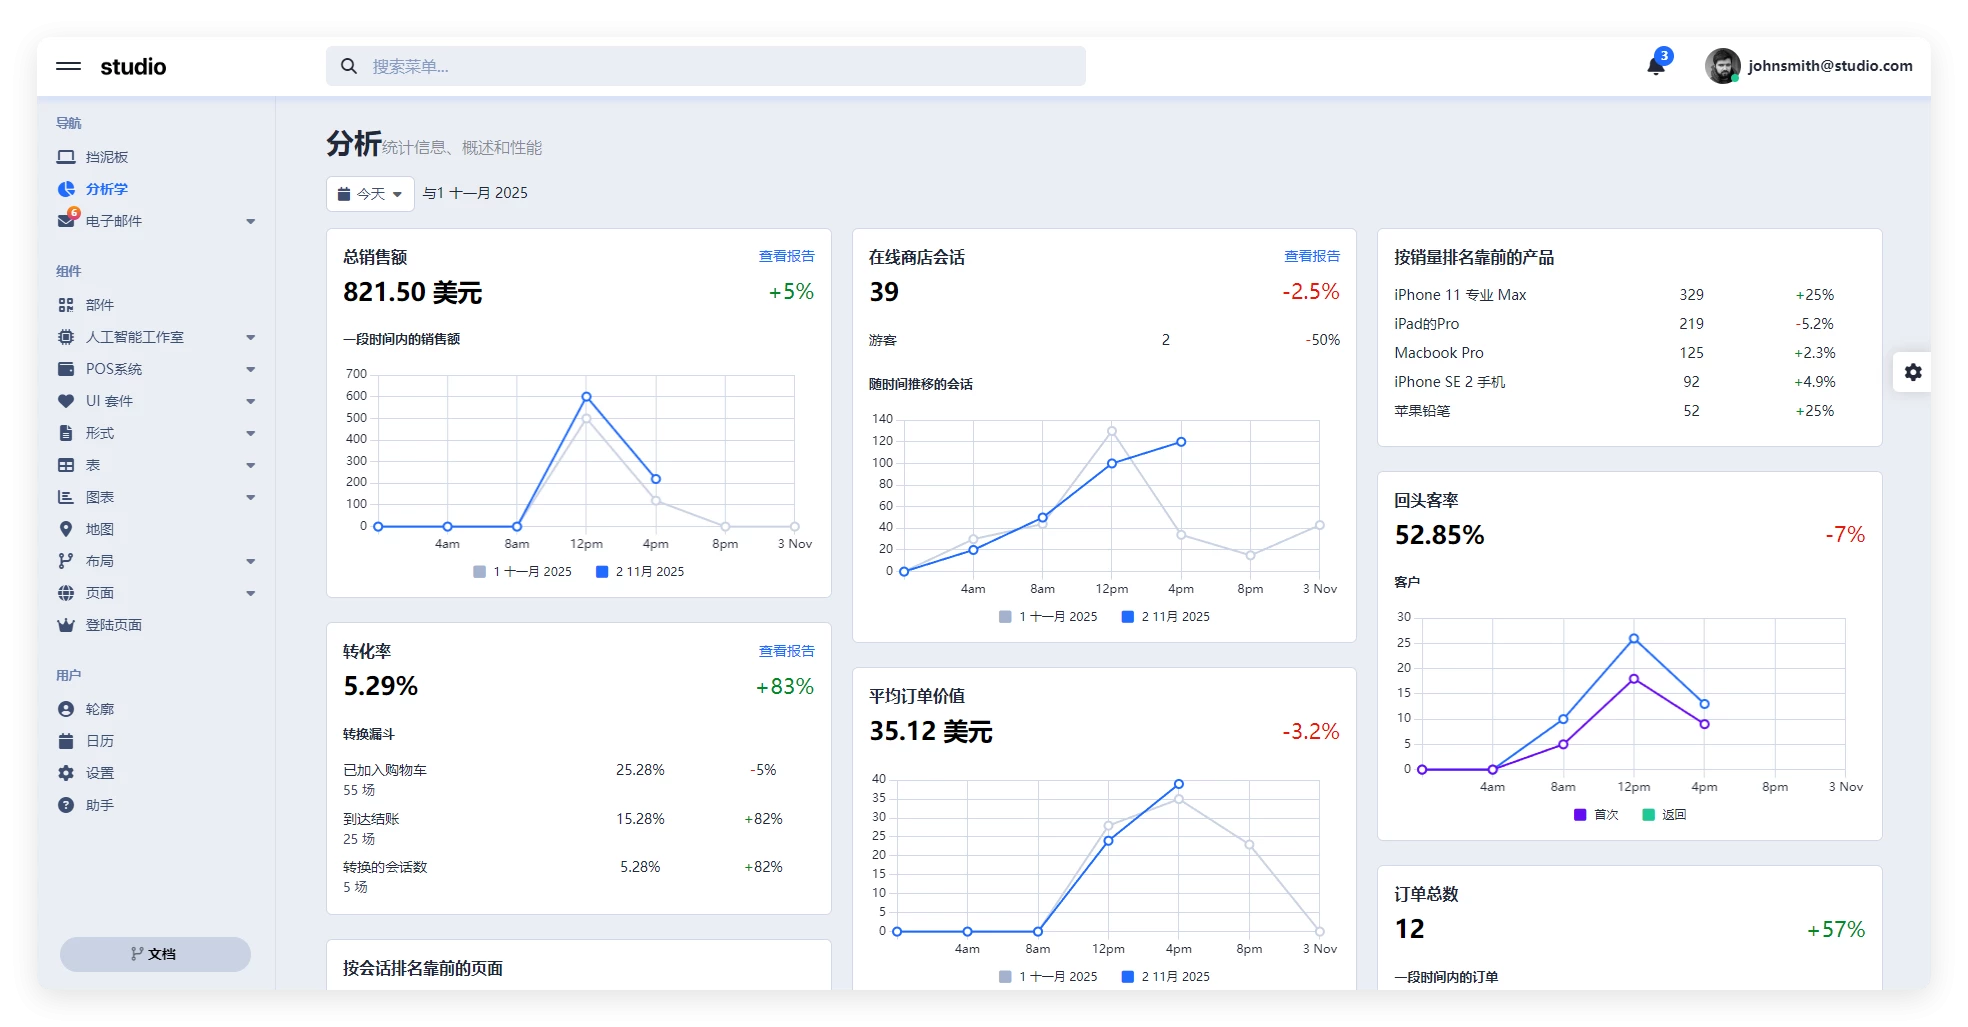
Task: Open the settings gear panel on right edge
Action: point(1912,372)
